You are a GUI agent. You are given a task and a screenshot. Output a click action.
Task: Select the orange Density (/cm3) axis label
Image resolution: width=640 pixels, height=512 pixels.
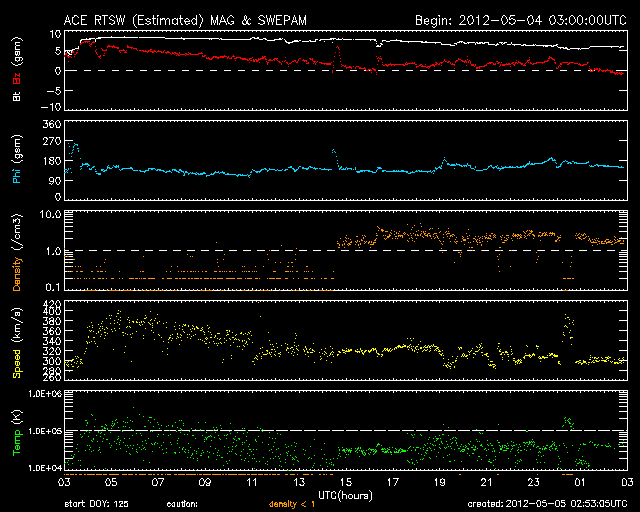(x=16, y=252)
